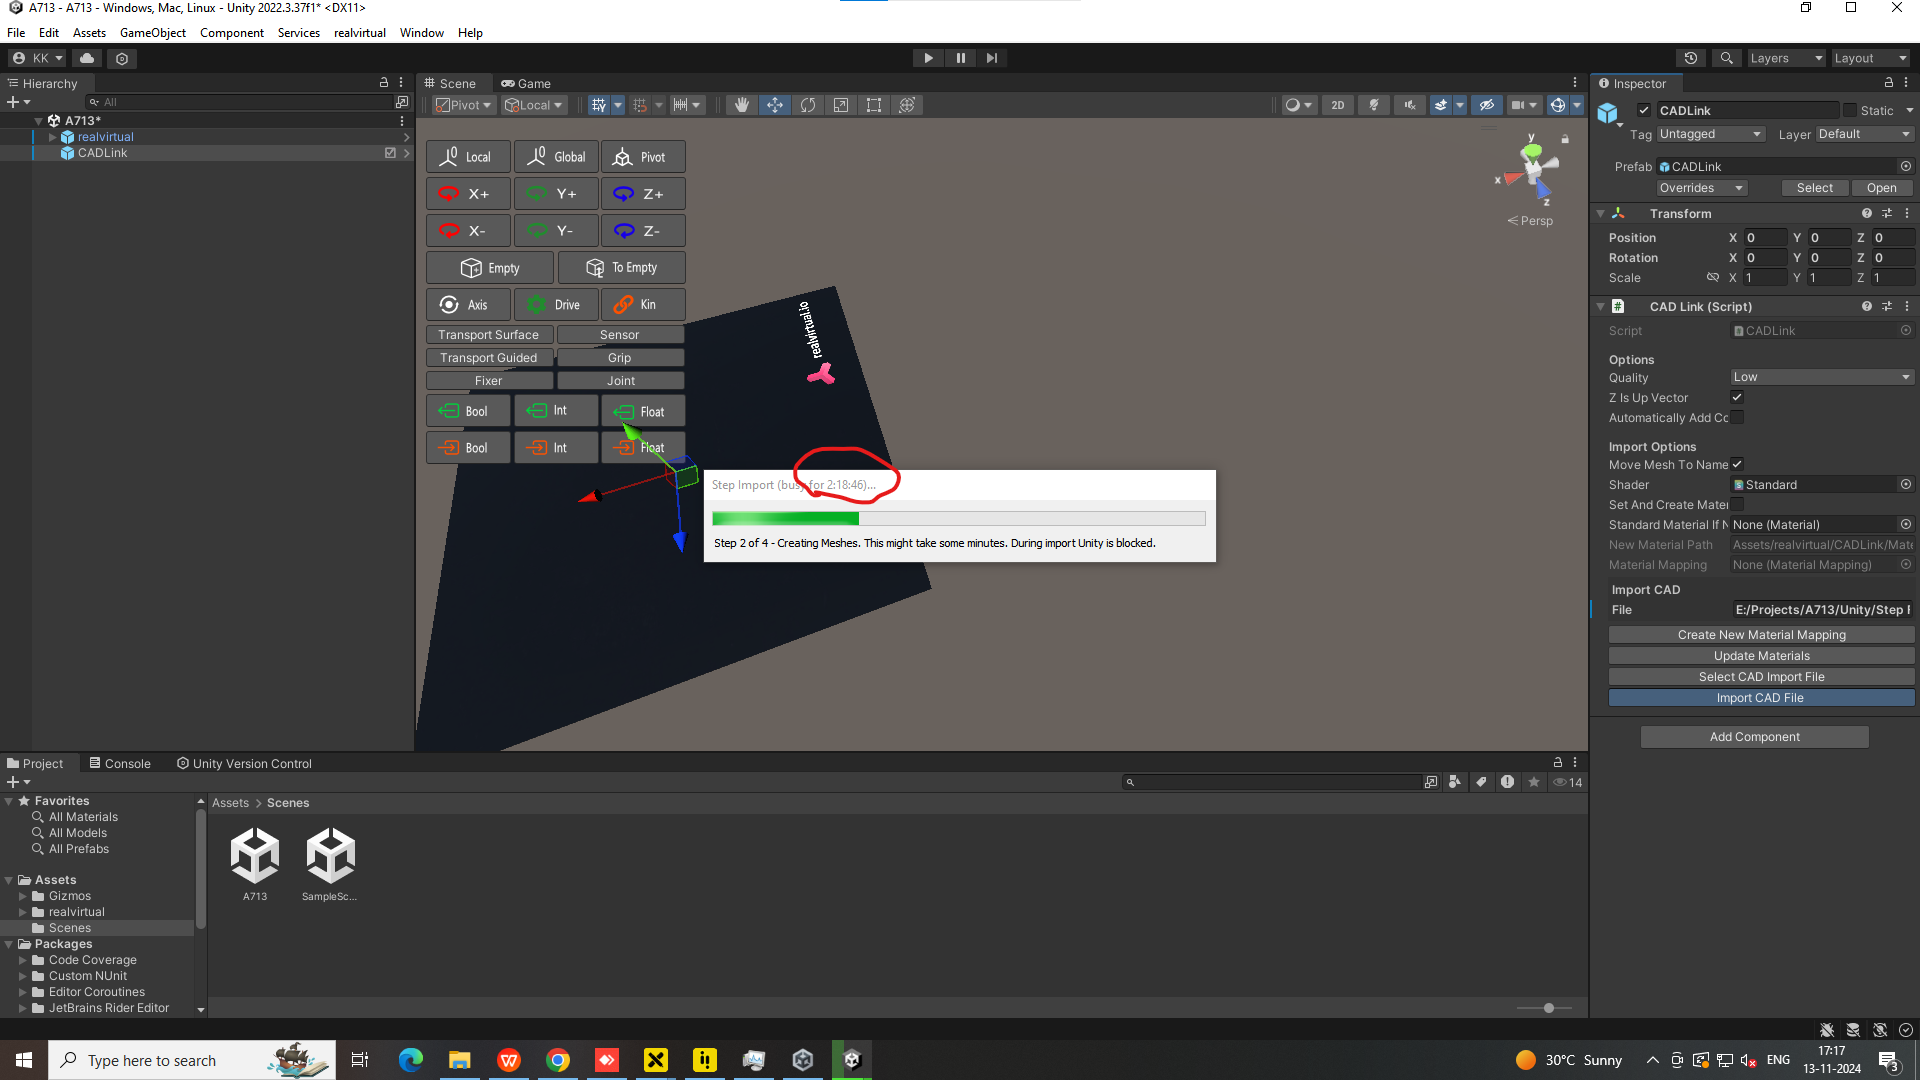The width and height of the screenshot is (1920, 1080).
Task: Open the Layers dropdown in top bar
Action: point(1786,58)
